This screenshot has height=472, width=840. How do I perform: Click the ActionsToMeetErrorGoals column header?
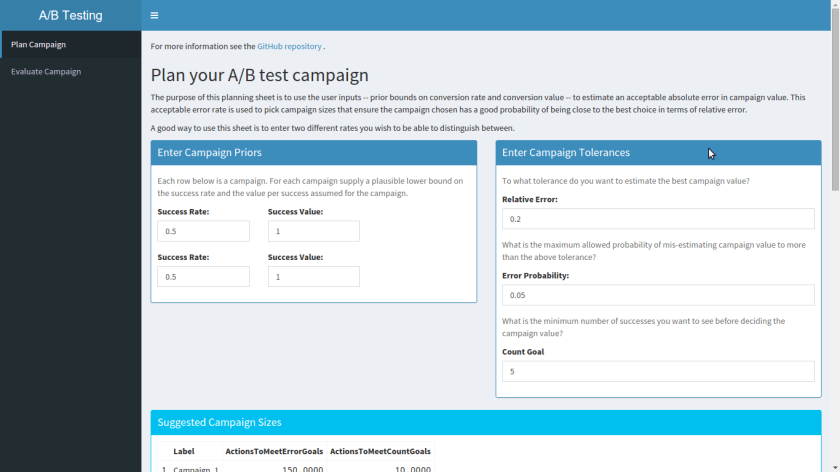click(274, 451)
